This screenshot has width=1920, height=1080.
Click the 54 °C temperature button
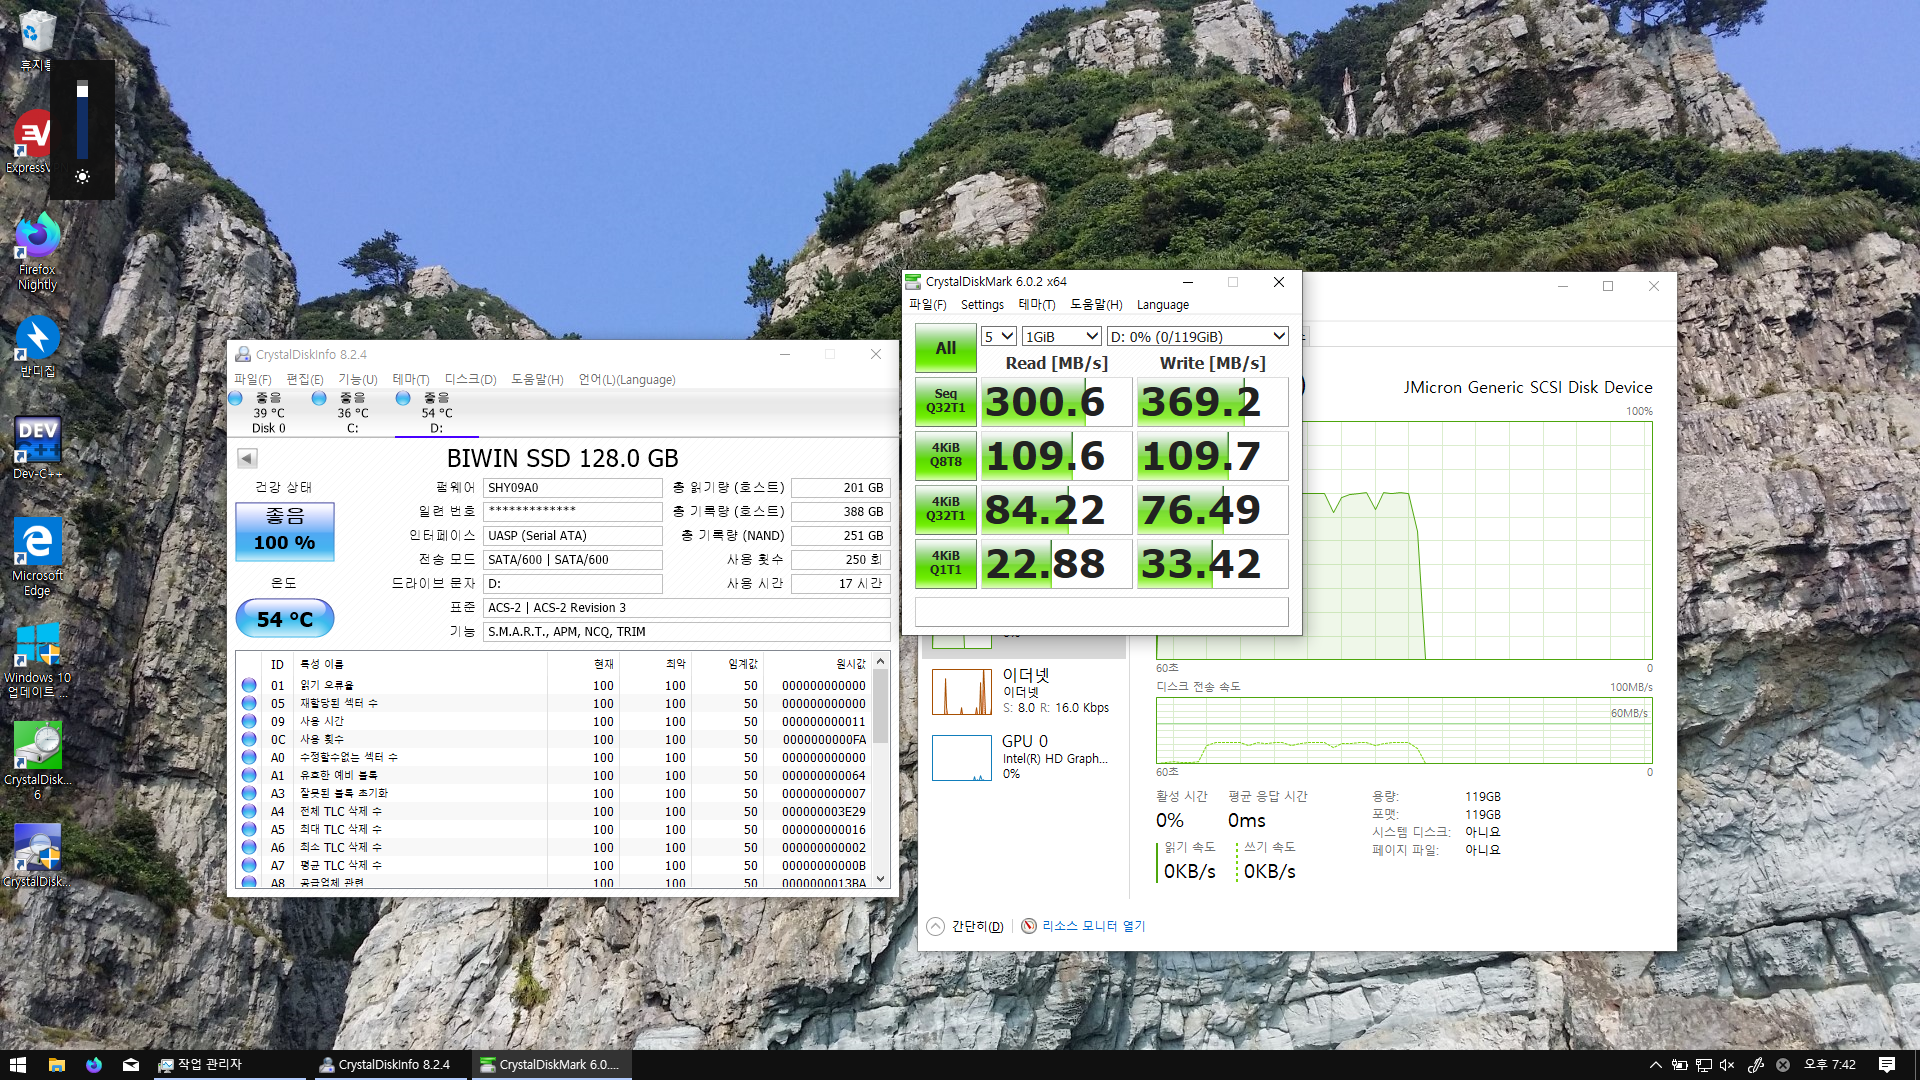(x=284, y=619)
